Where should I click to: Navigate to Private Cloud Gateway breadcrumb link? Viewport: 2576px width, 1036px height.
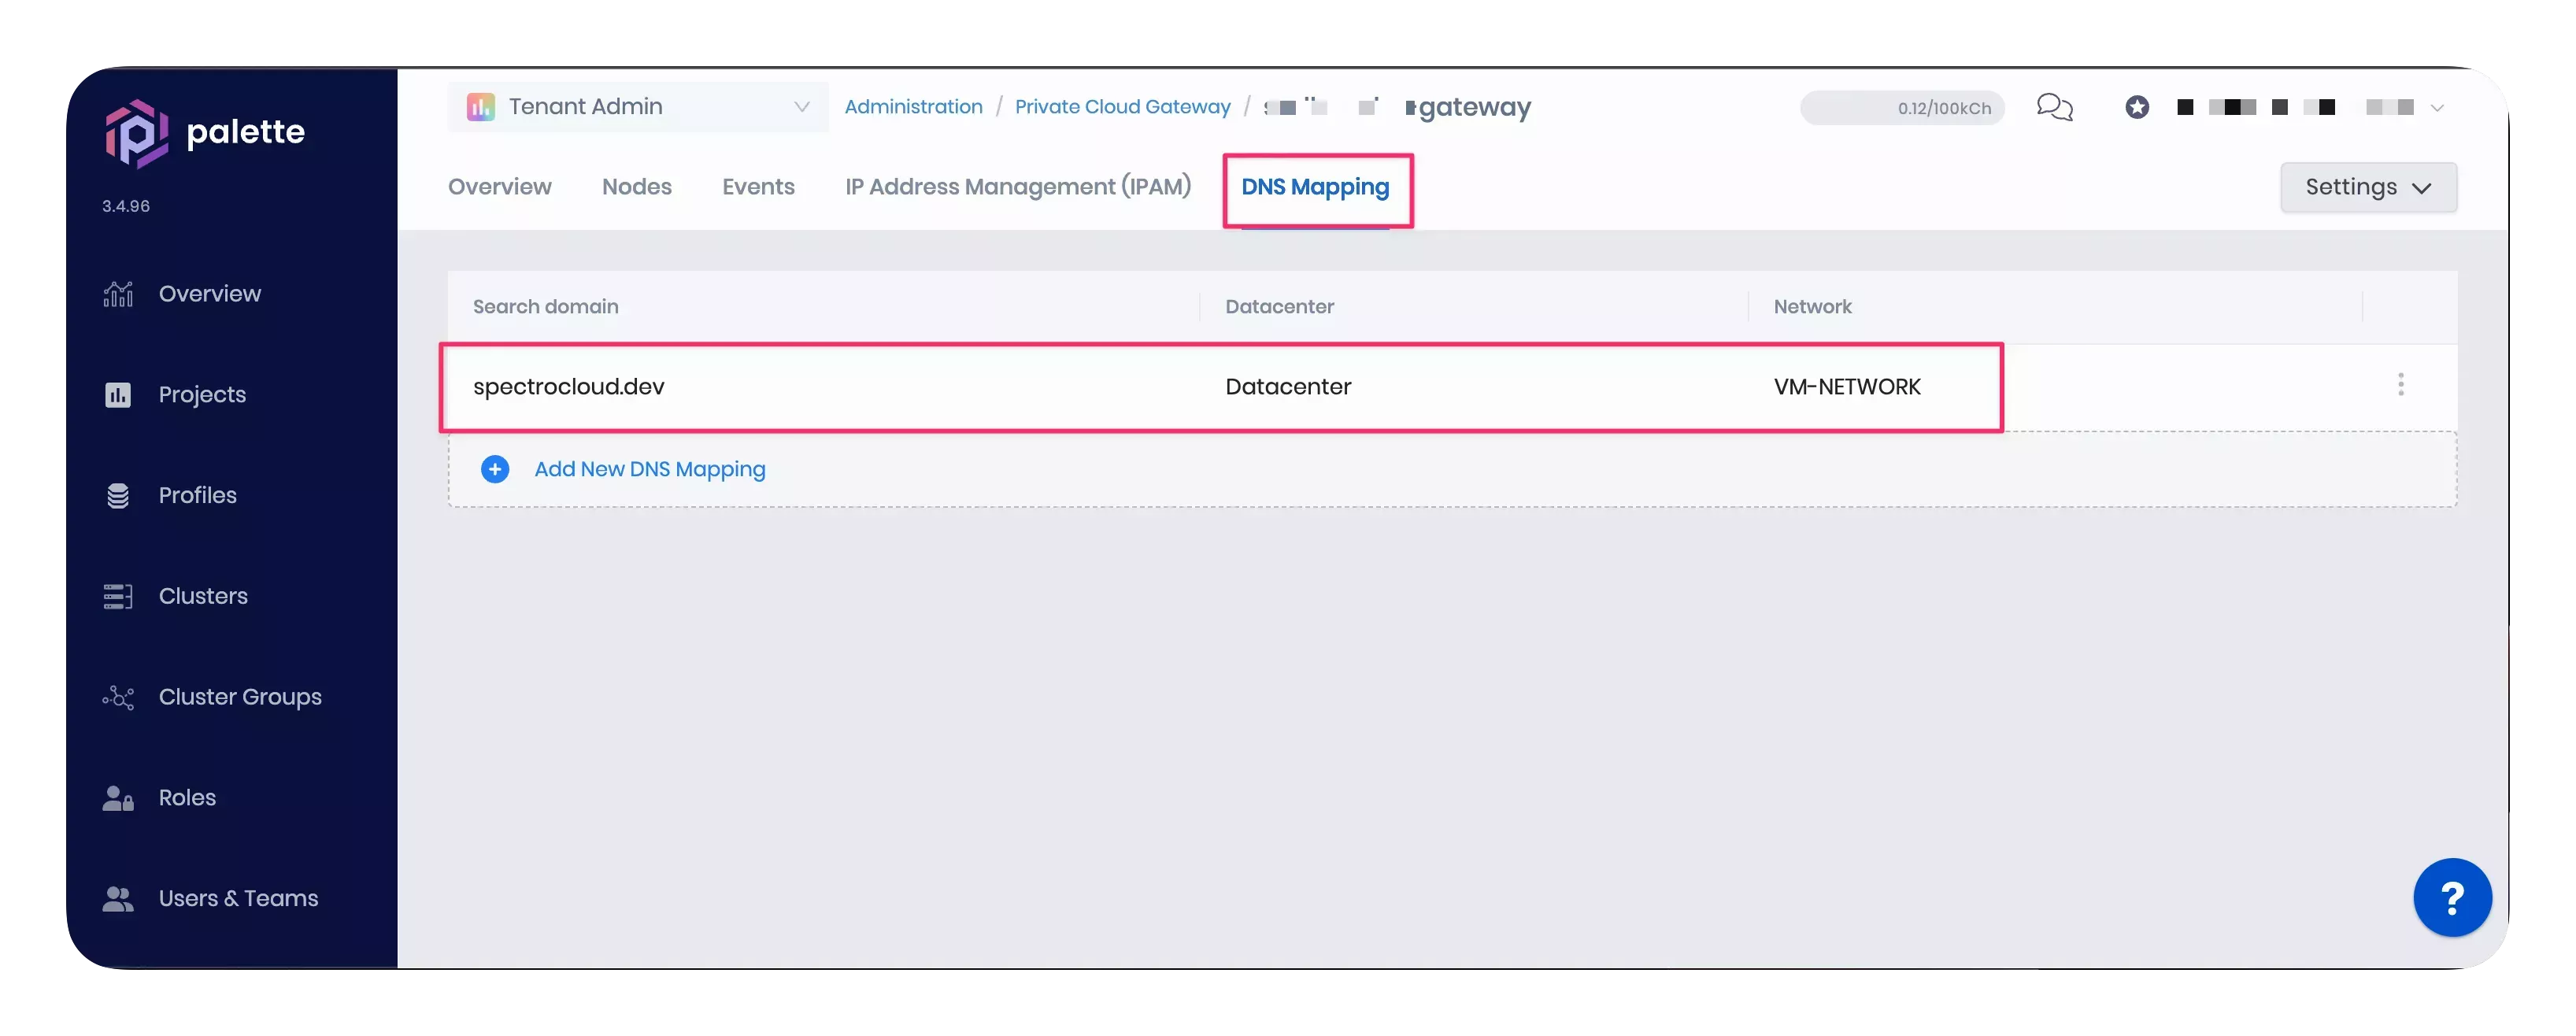point(1122,106)
